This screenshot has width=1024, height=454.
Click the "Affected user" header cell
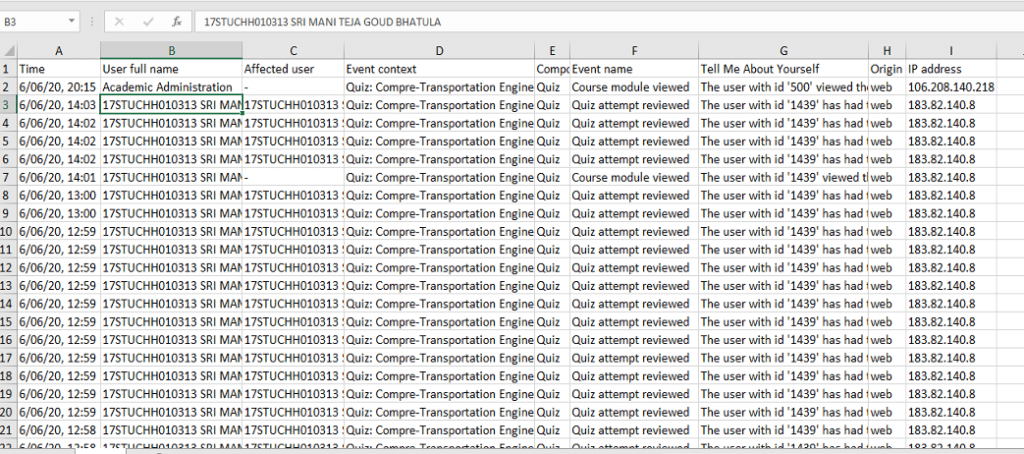click(x=292, y=69)
